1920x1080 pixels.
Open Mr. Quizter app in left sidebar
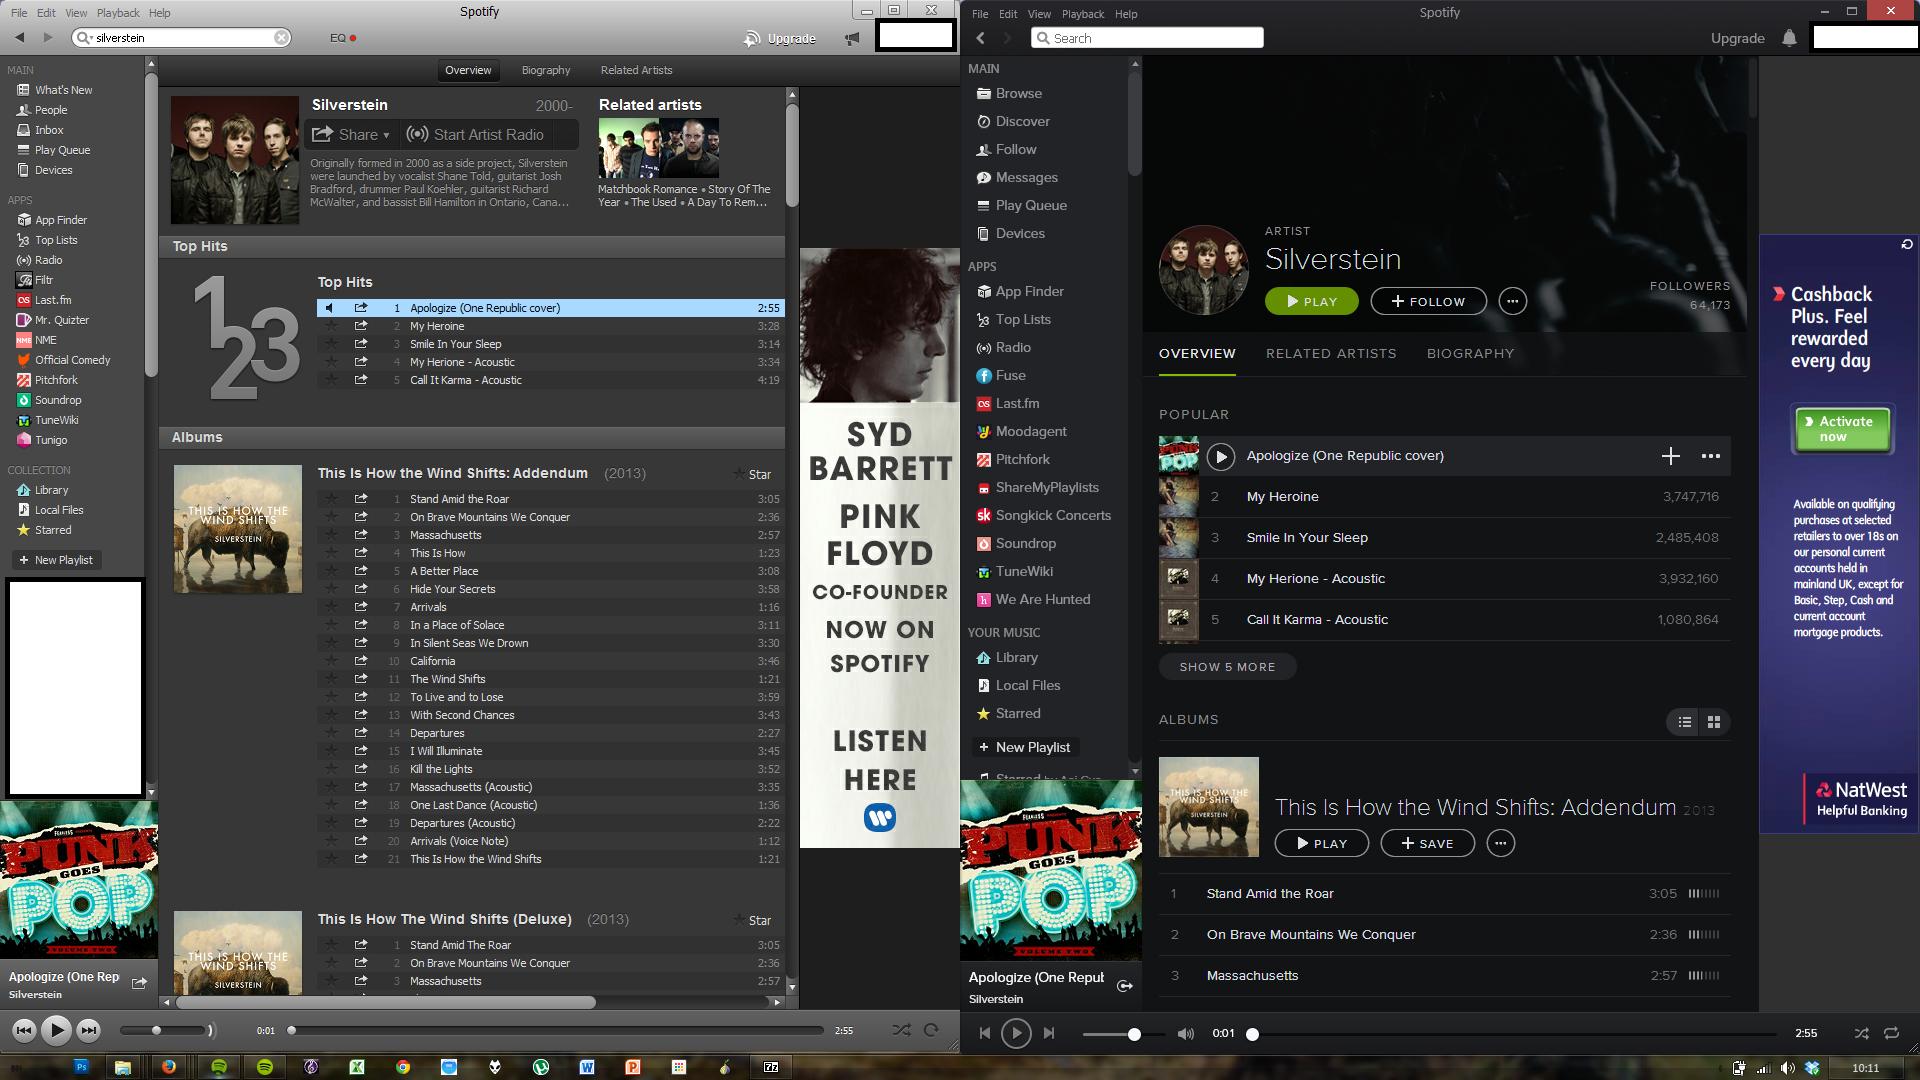click(53, 320)
